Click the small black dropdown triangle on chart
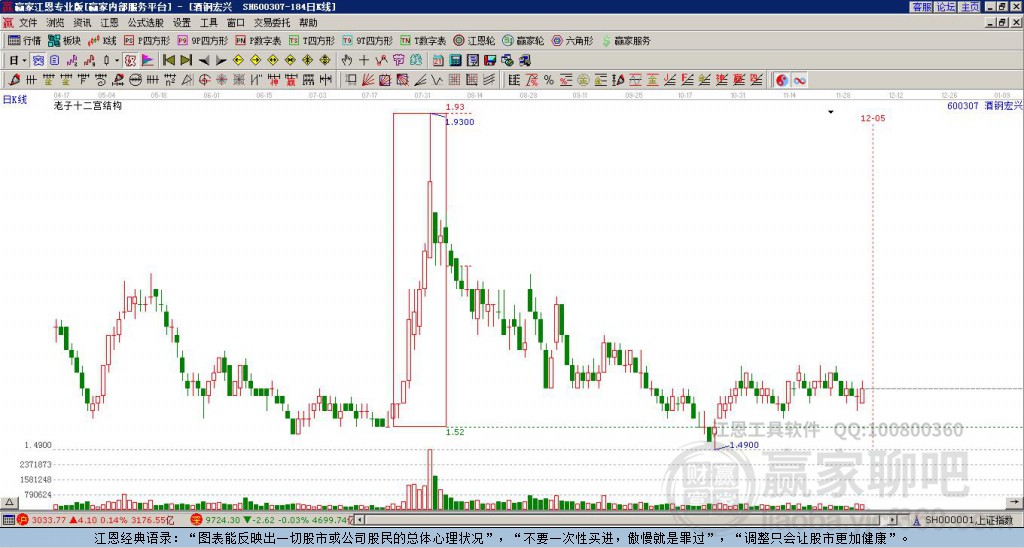 click(x=831, y=112)
